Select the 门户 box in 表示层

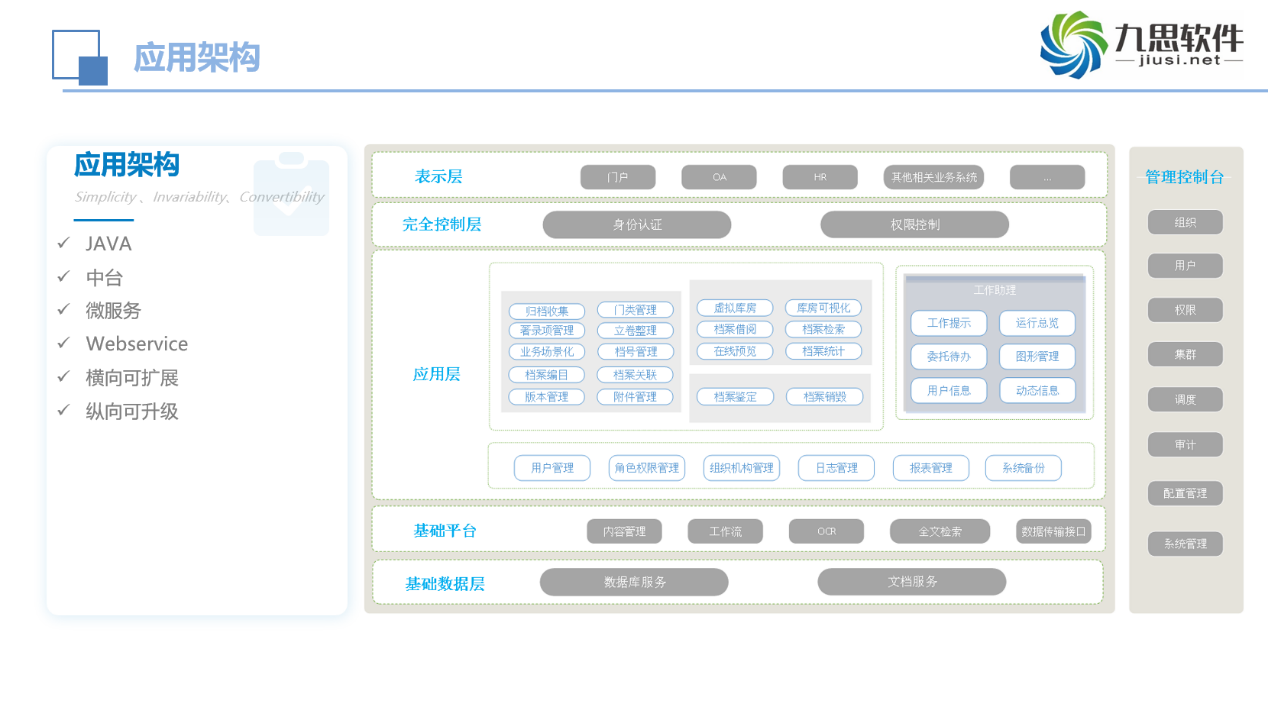(x=617, y=177)
